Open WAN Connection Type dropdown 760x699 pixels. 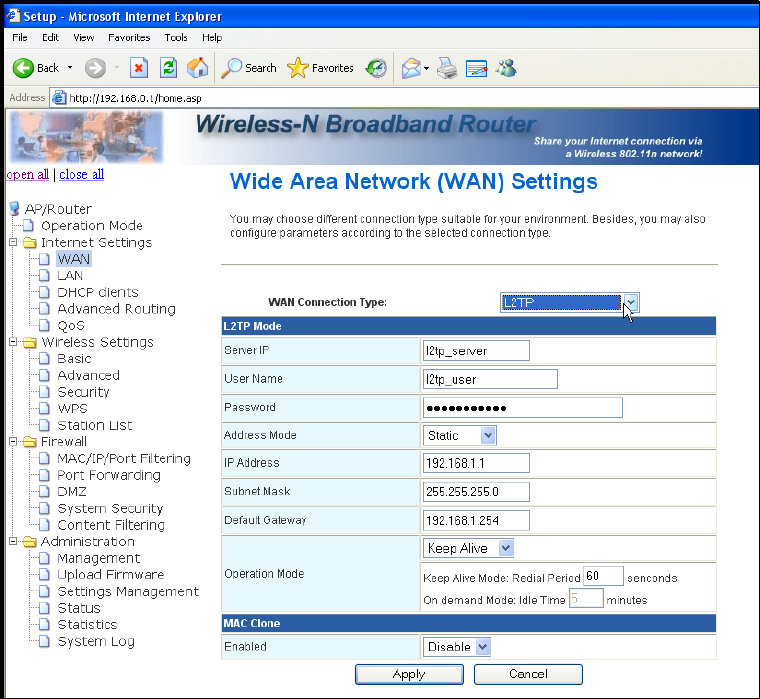pyautogui.click(x=570, y=302)
